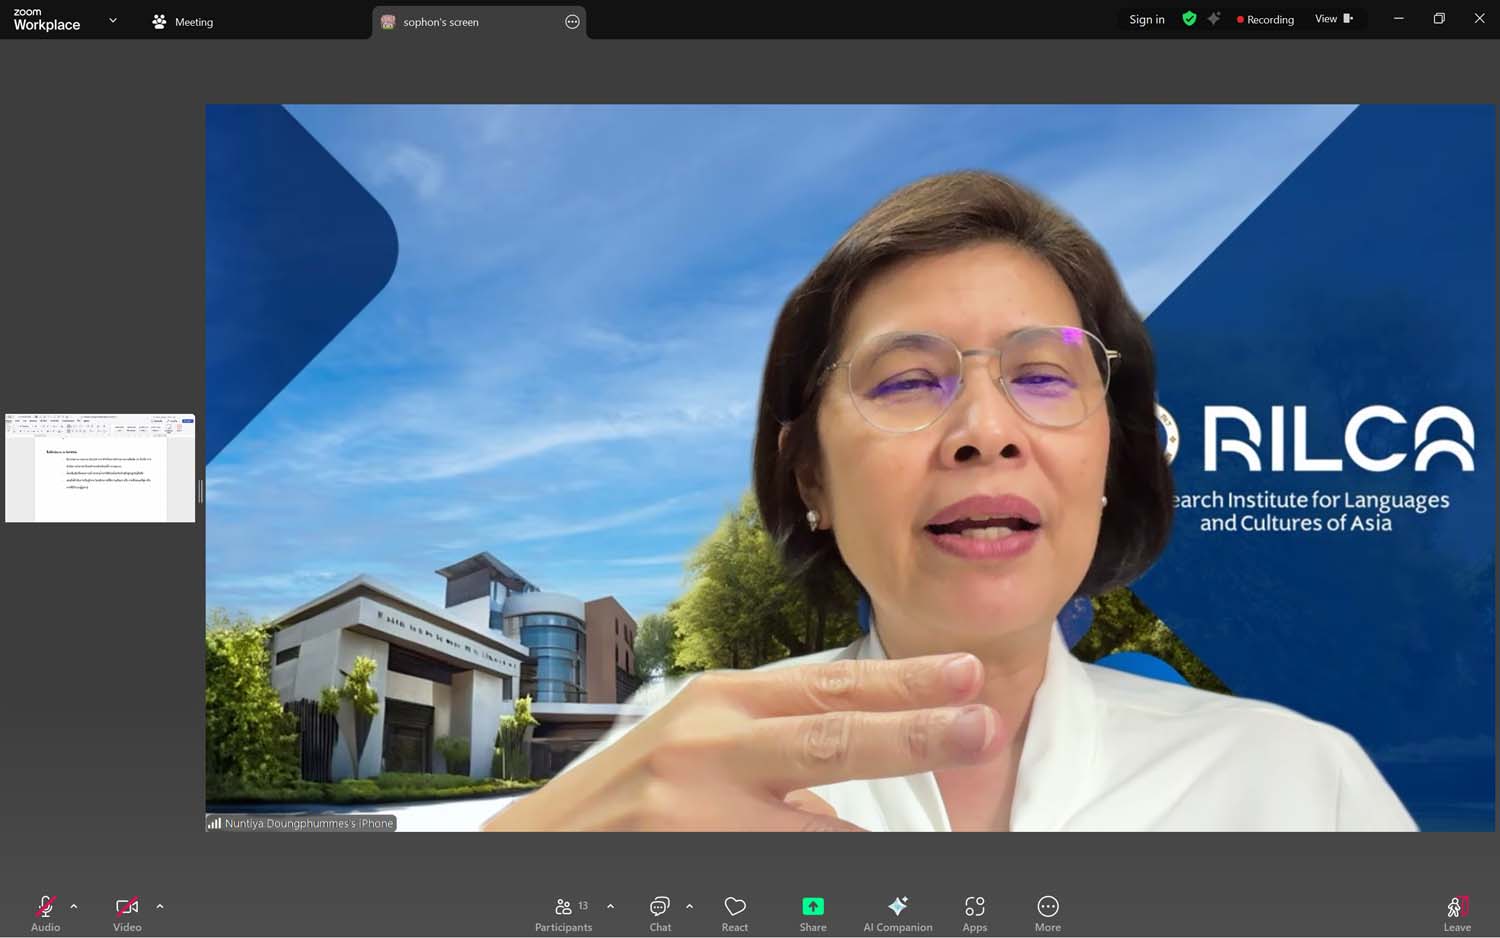1500x938 pixels.
Task: Open the Chat panel
Action: tap(660, 913)
